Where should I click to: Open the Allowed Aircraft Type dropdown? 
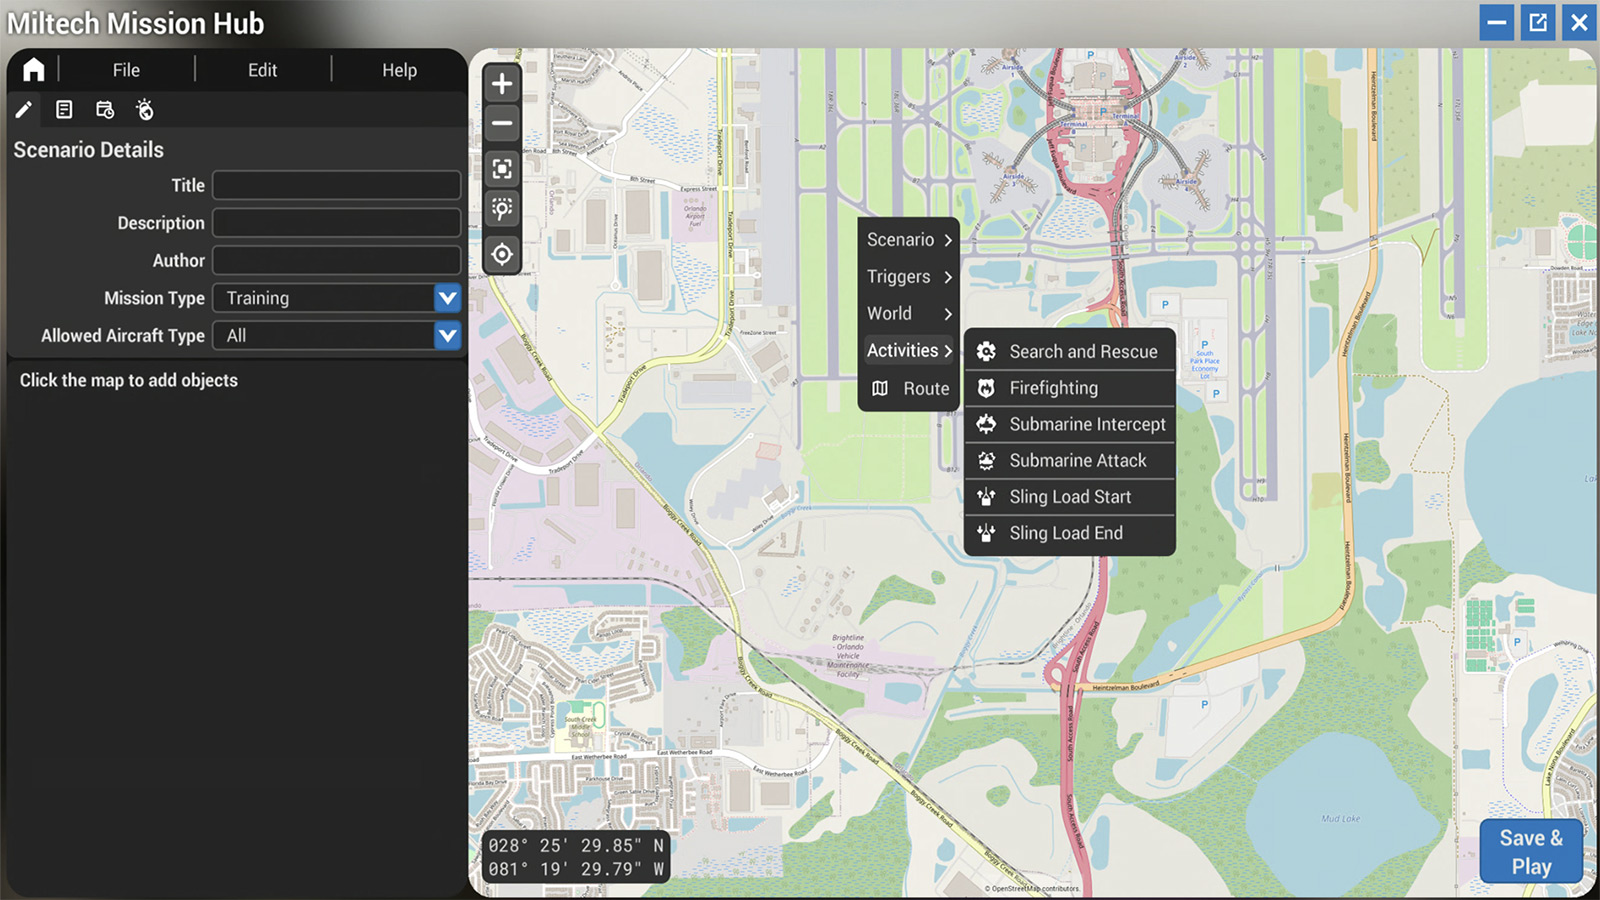point(447,336)
